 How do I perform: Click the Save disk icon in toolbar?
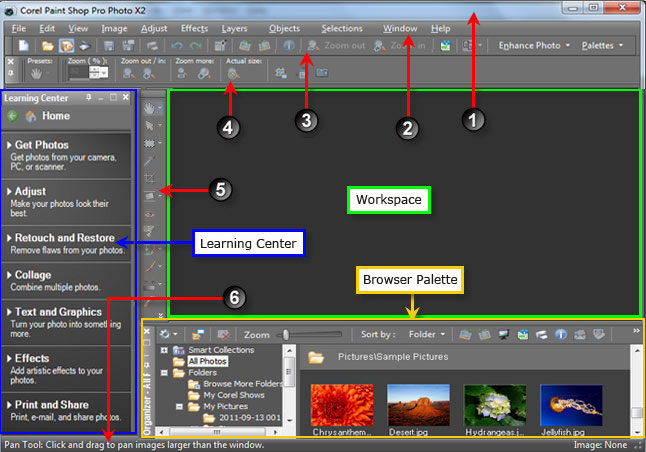[109, 46]
